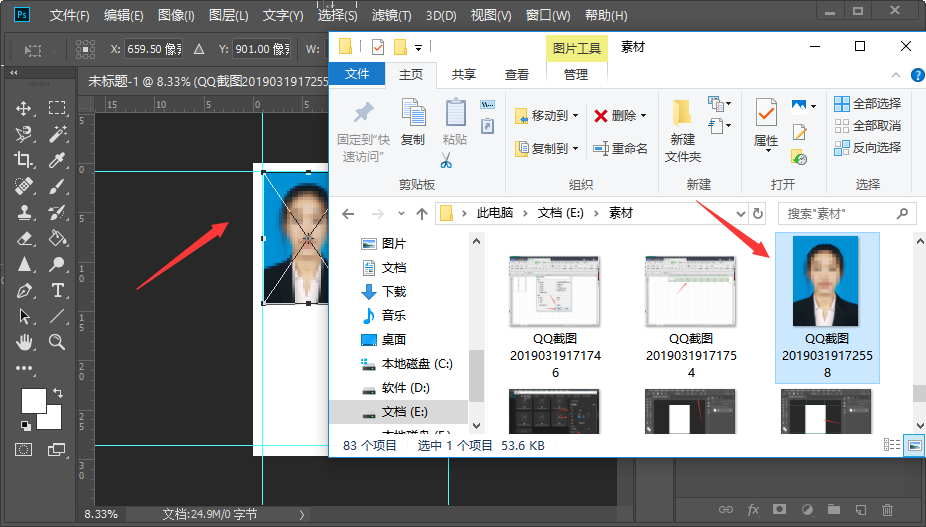
Task: Click the 搜索"素材" search box
Action: pos(847,213)
